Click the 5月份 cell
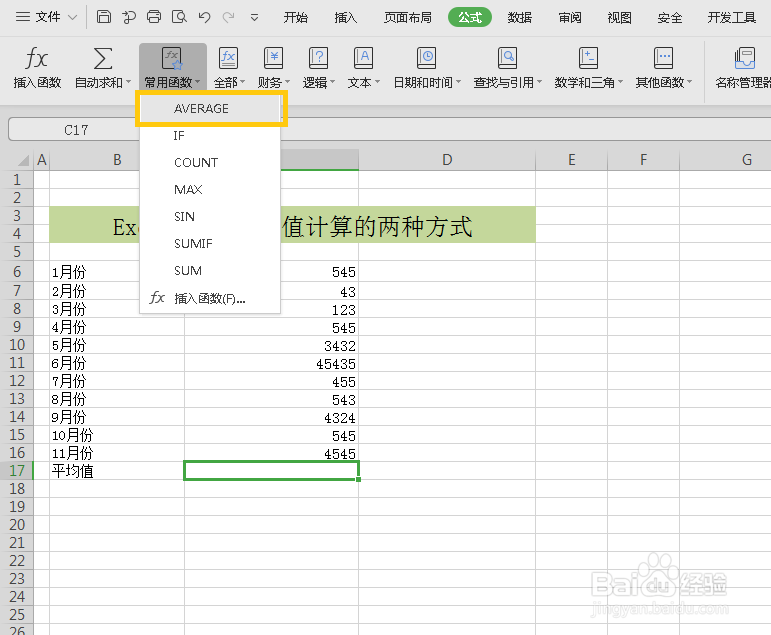The image size is (771, 635). (x=117, y=345)
